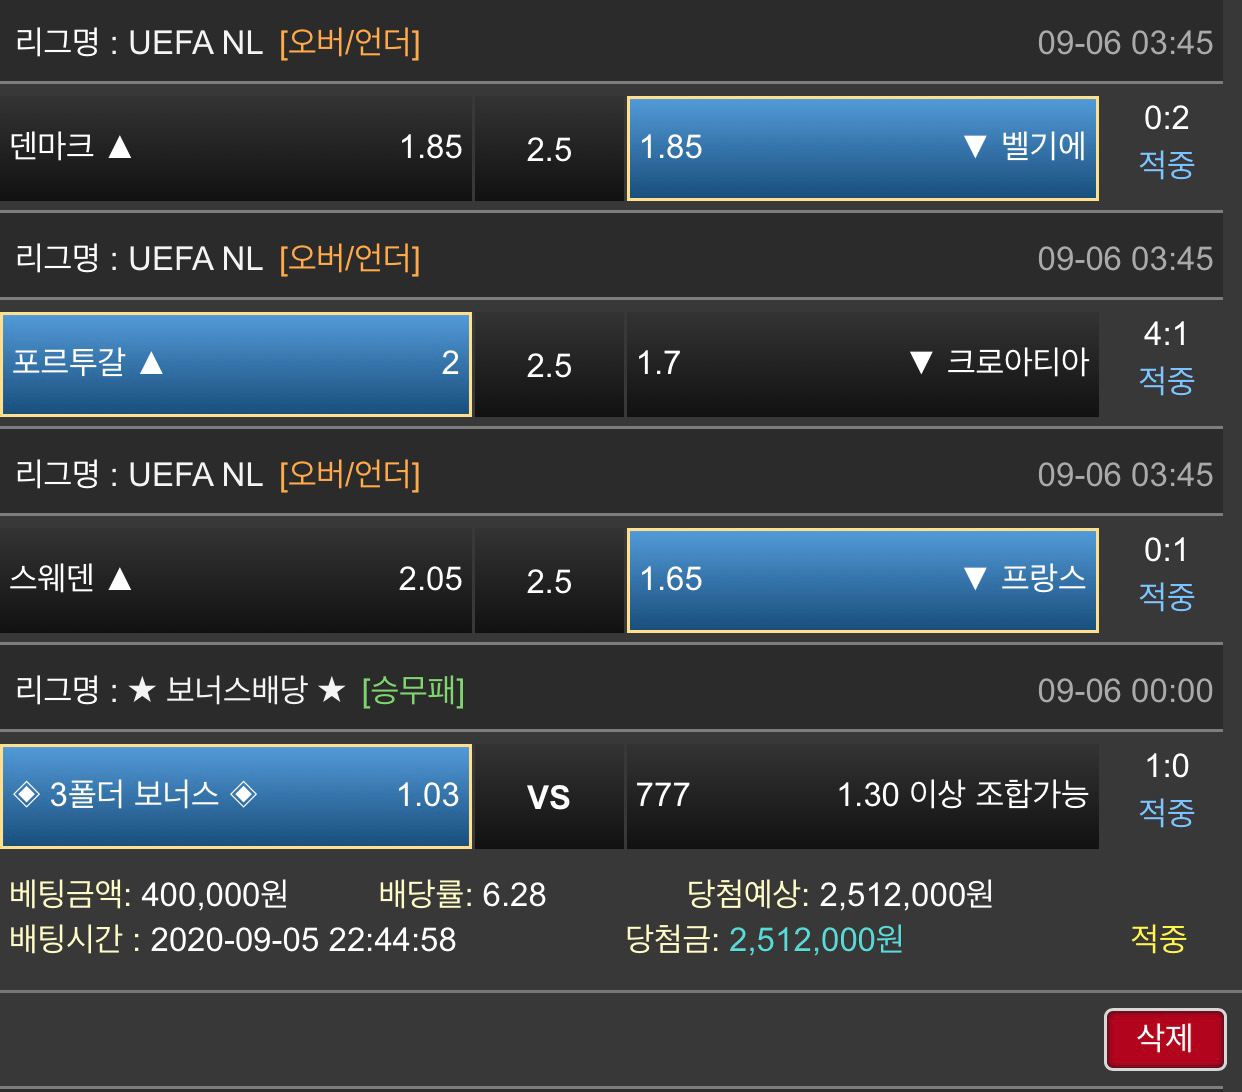The width and height of the screenshot is (1242, 1092).
Task: Click the VS cell in bonus row
Action: pos(549,796)
